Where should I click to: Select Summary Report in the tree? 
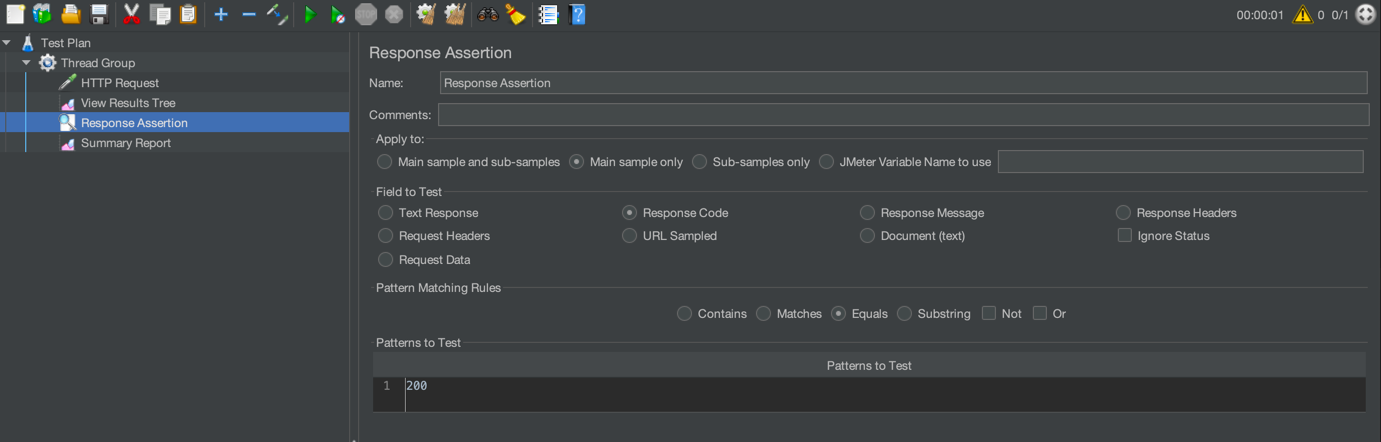[x=125, y=143]
